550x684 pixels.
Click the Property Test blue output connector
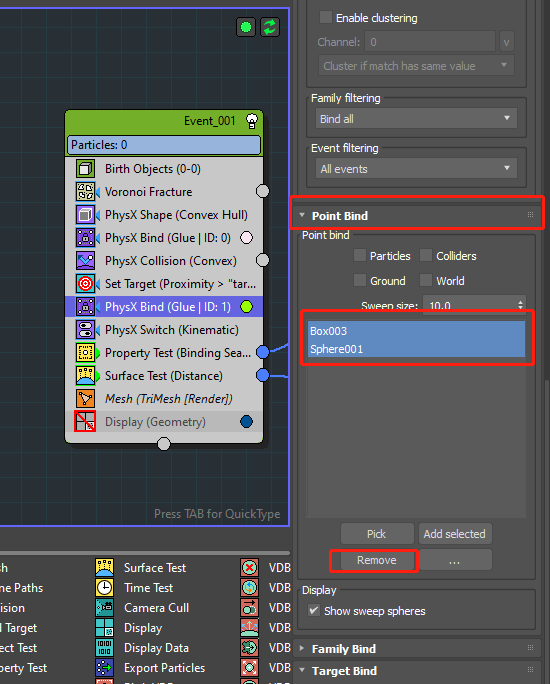(263, 352)
